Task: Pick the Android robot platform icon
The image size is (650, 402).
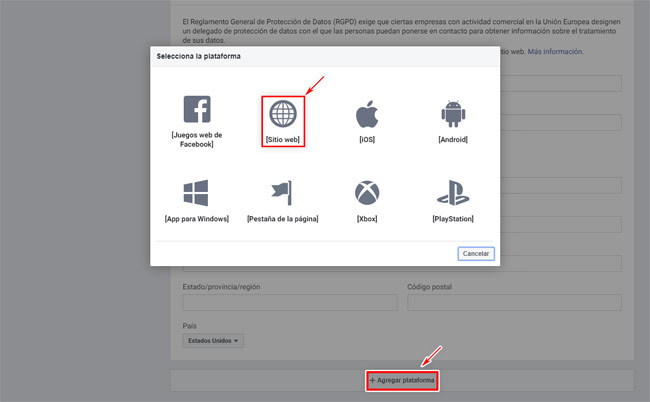Action: [453, 114]
